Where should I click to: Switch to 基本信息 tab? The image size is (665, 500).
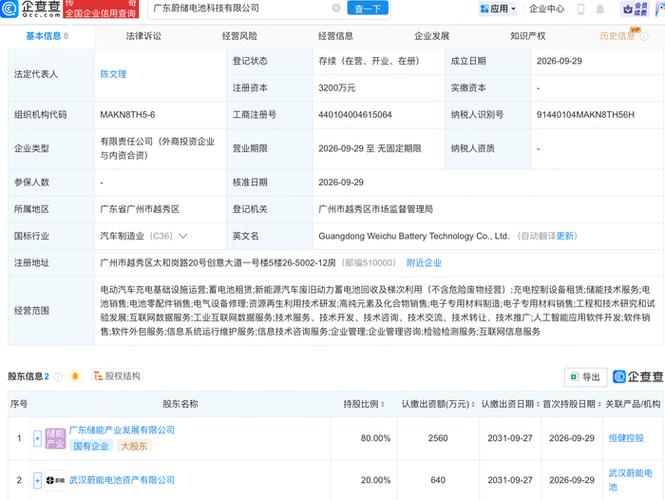47,36
